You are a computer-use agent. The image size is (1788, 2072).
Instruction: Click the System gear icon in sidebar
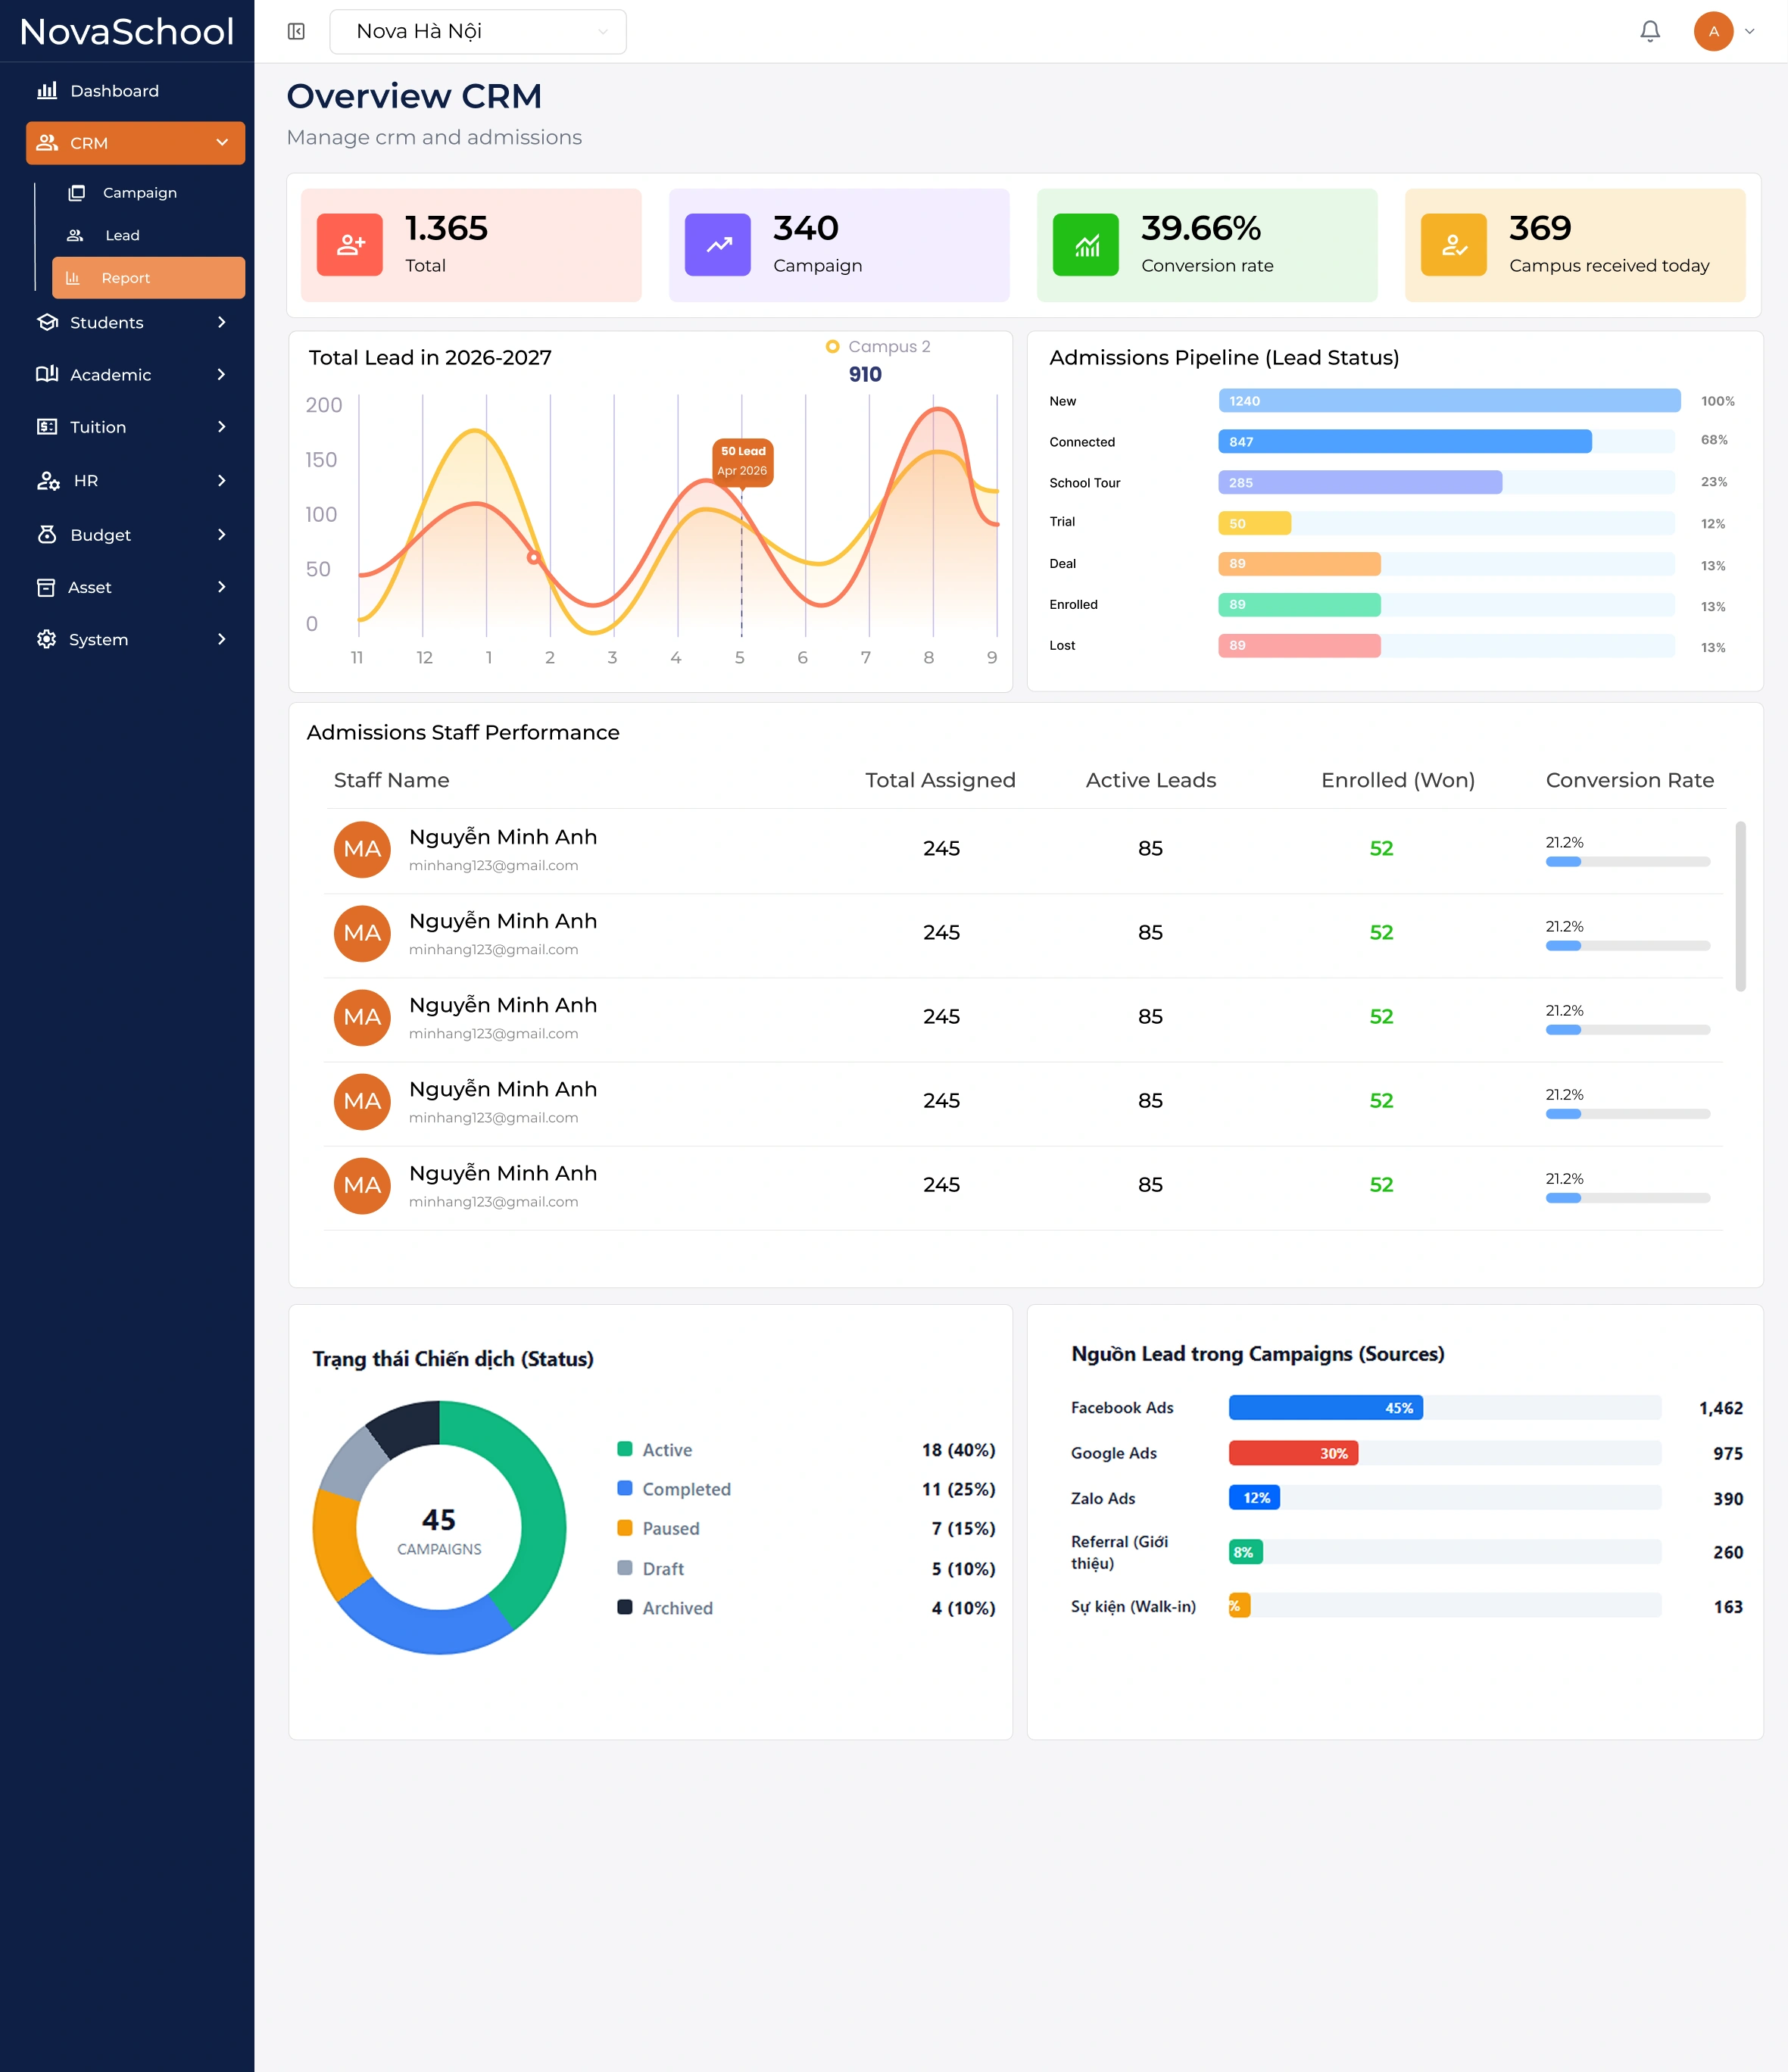point(47,639)
